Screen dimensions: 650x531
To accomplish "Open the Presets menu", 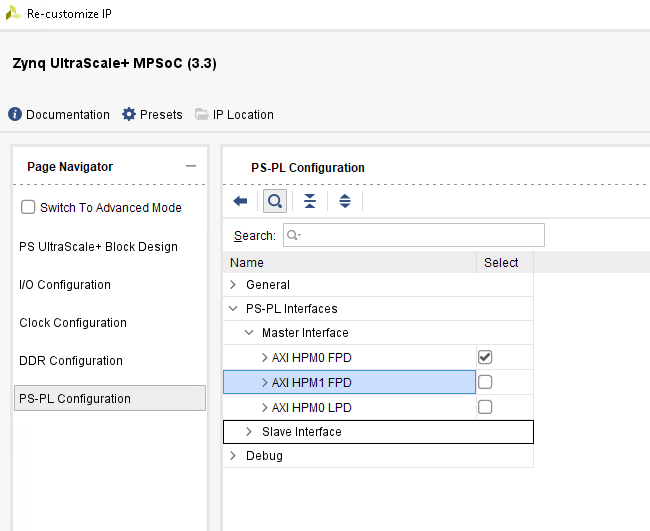I will (161, 114).
